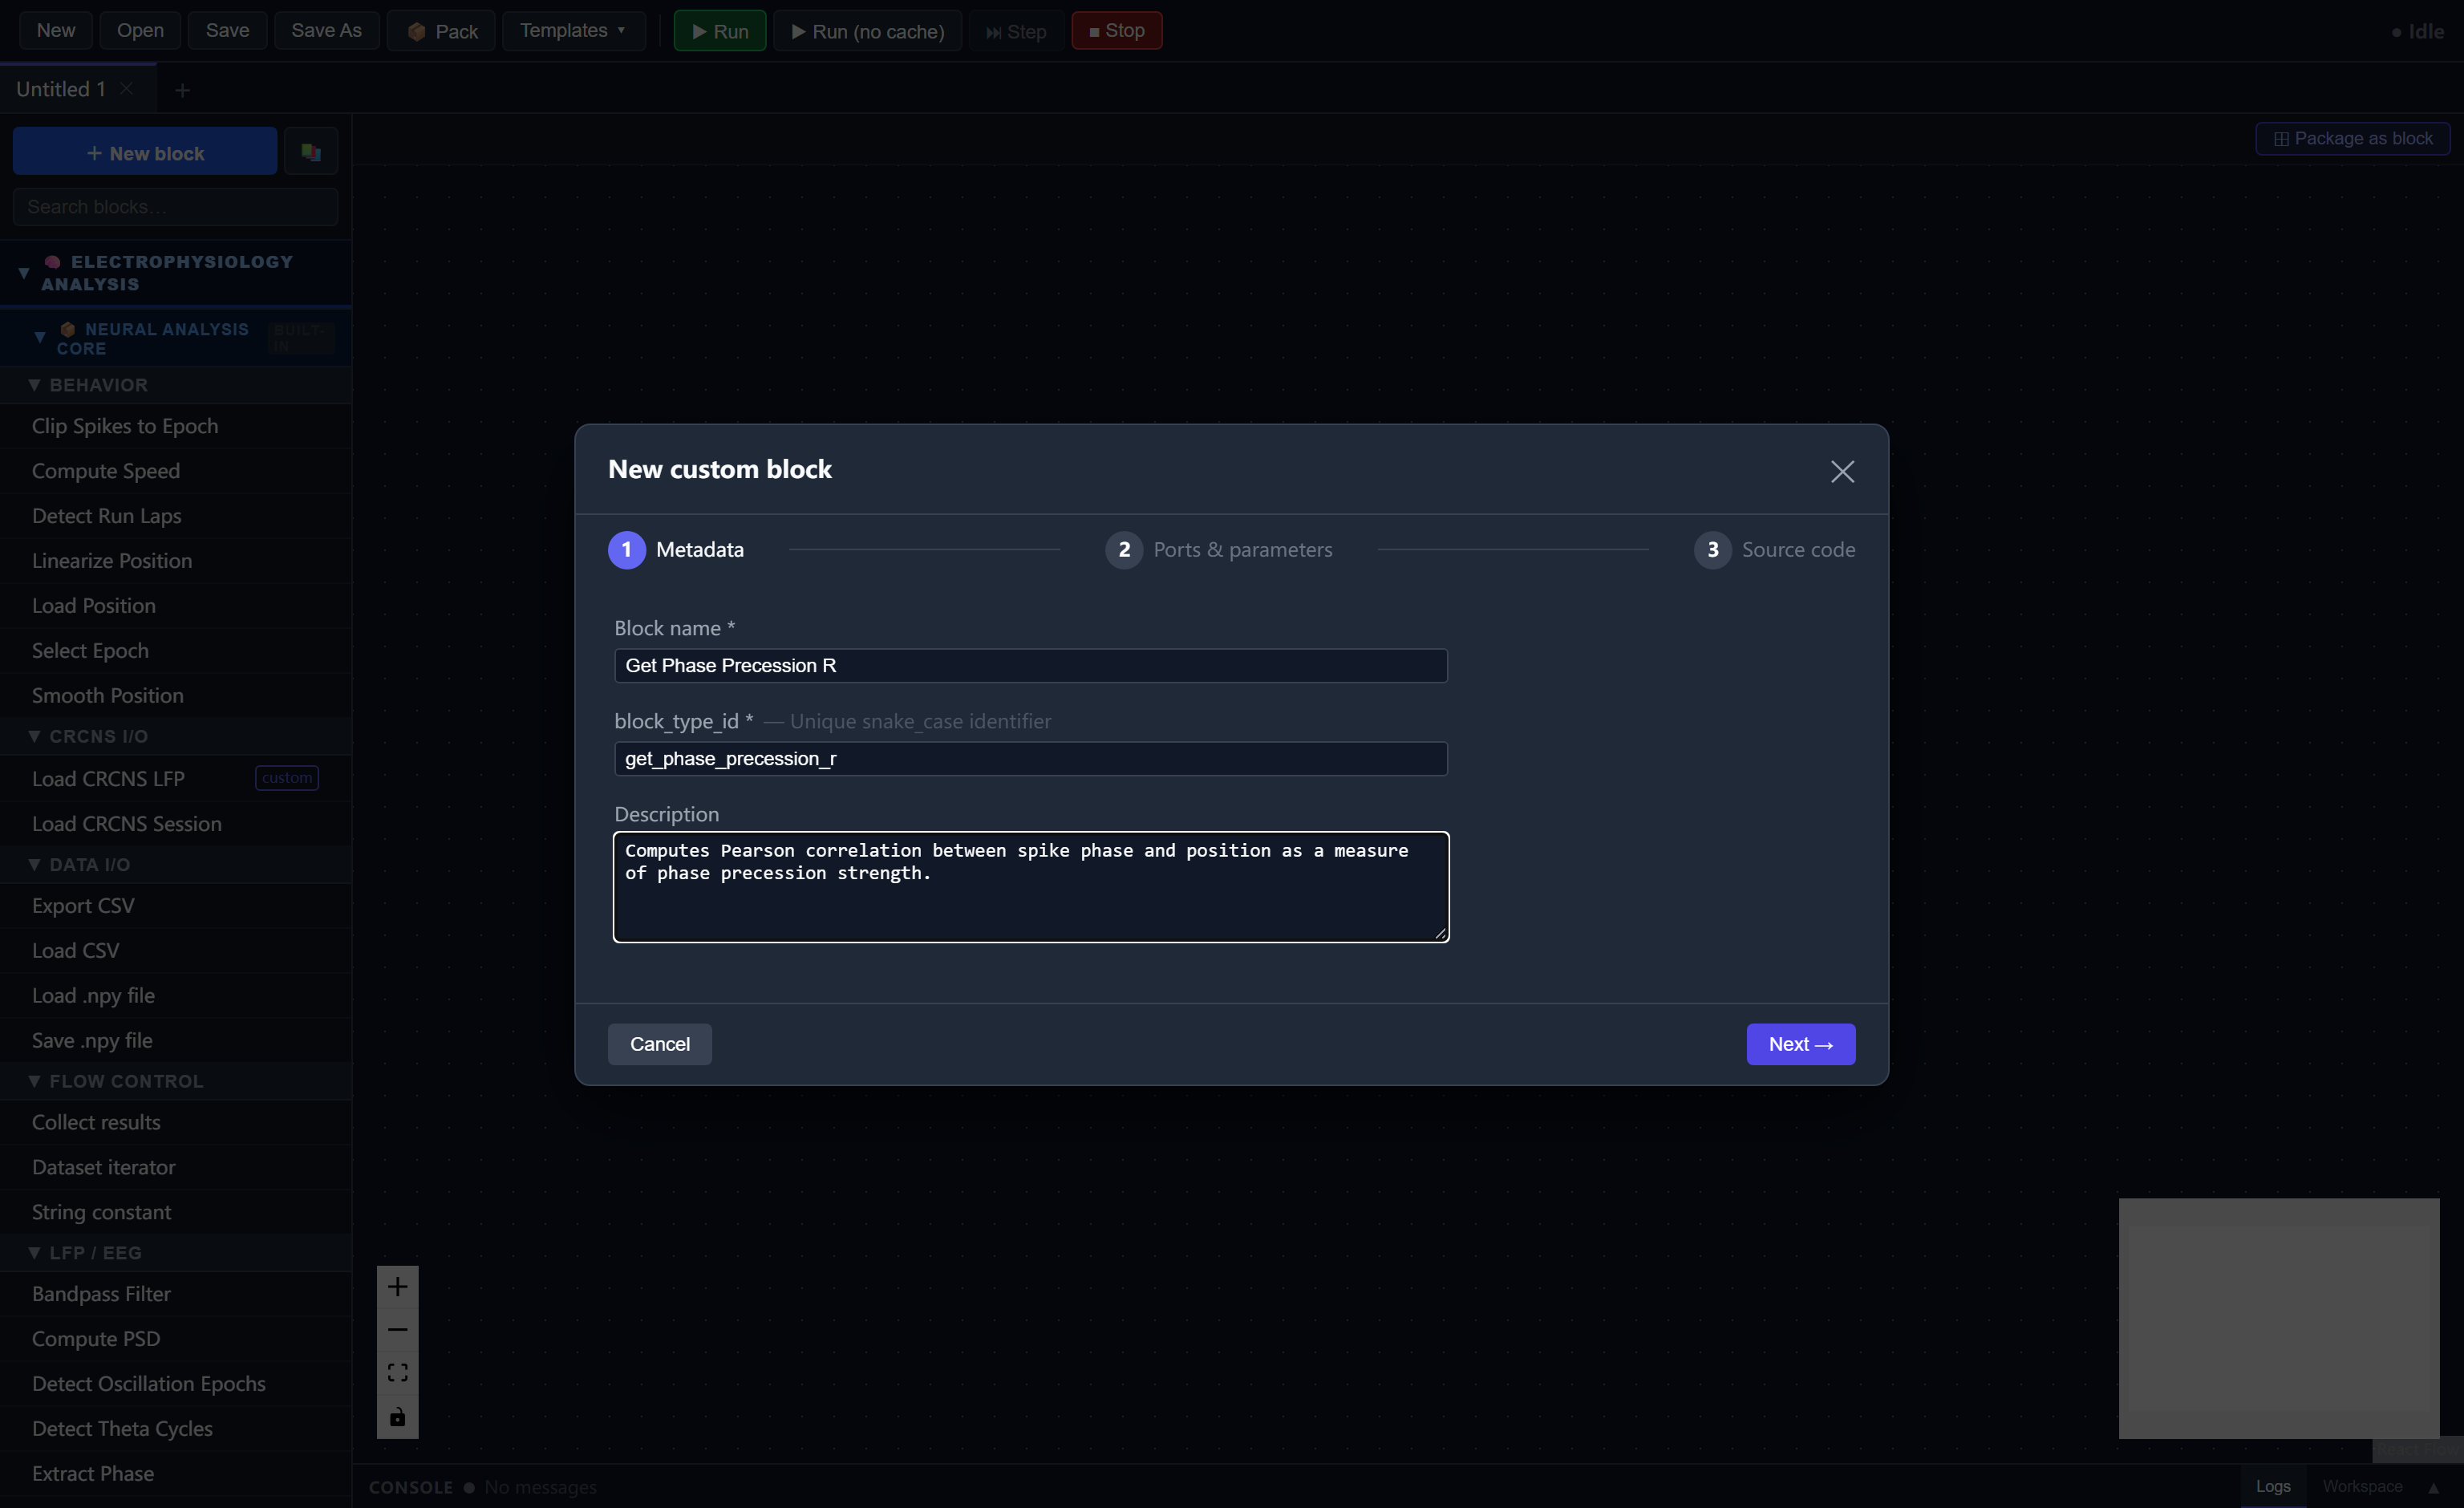Stop the running workflow

pos(1116,30)
